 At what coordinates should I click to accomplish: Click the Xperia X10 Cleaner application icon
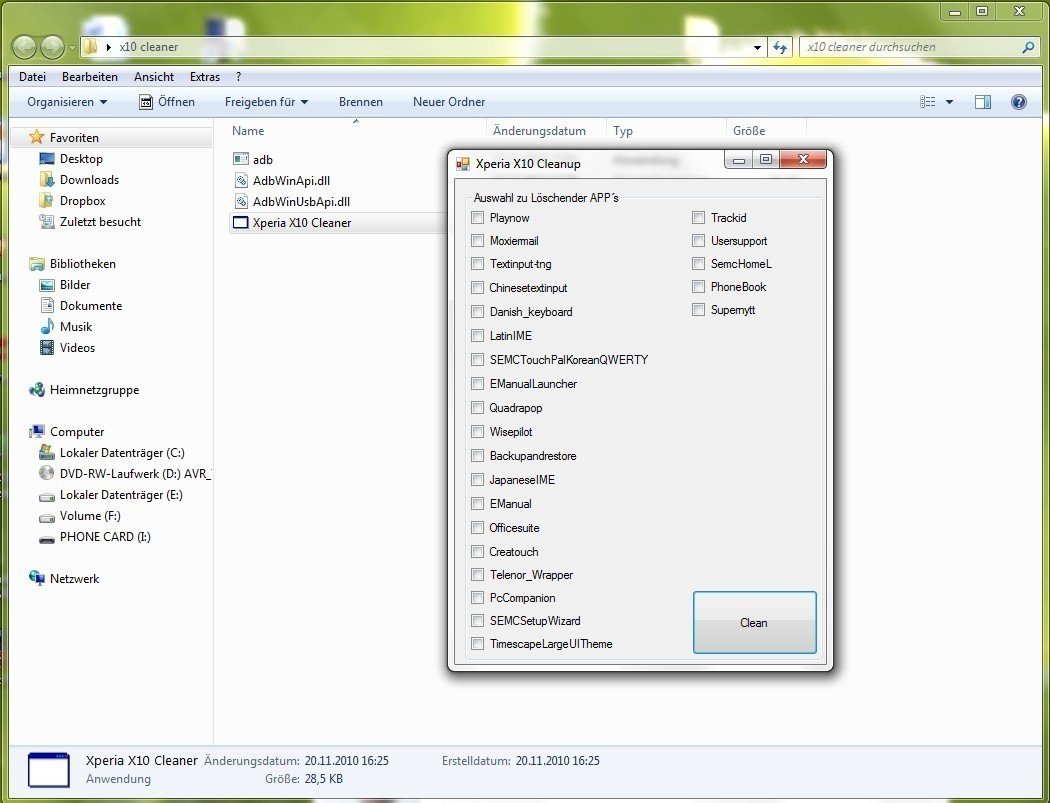tap(240, 222)
